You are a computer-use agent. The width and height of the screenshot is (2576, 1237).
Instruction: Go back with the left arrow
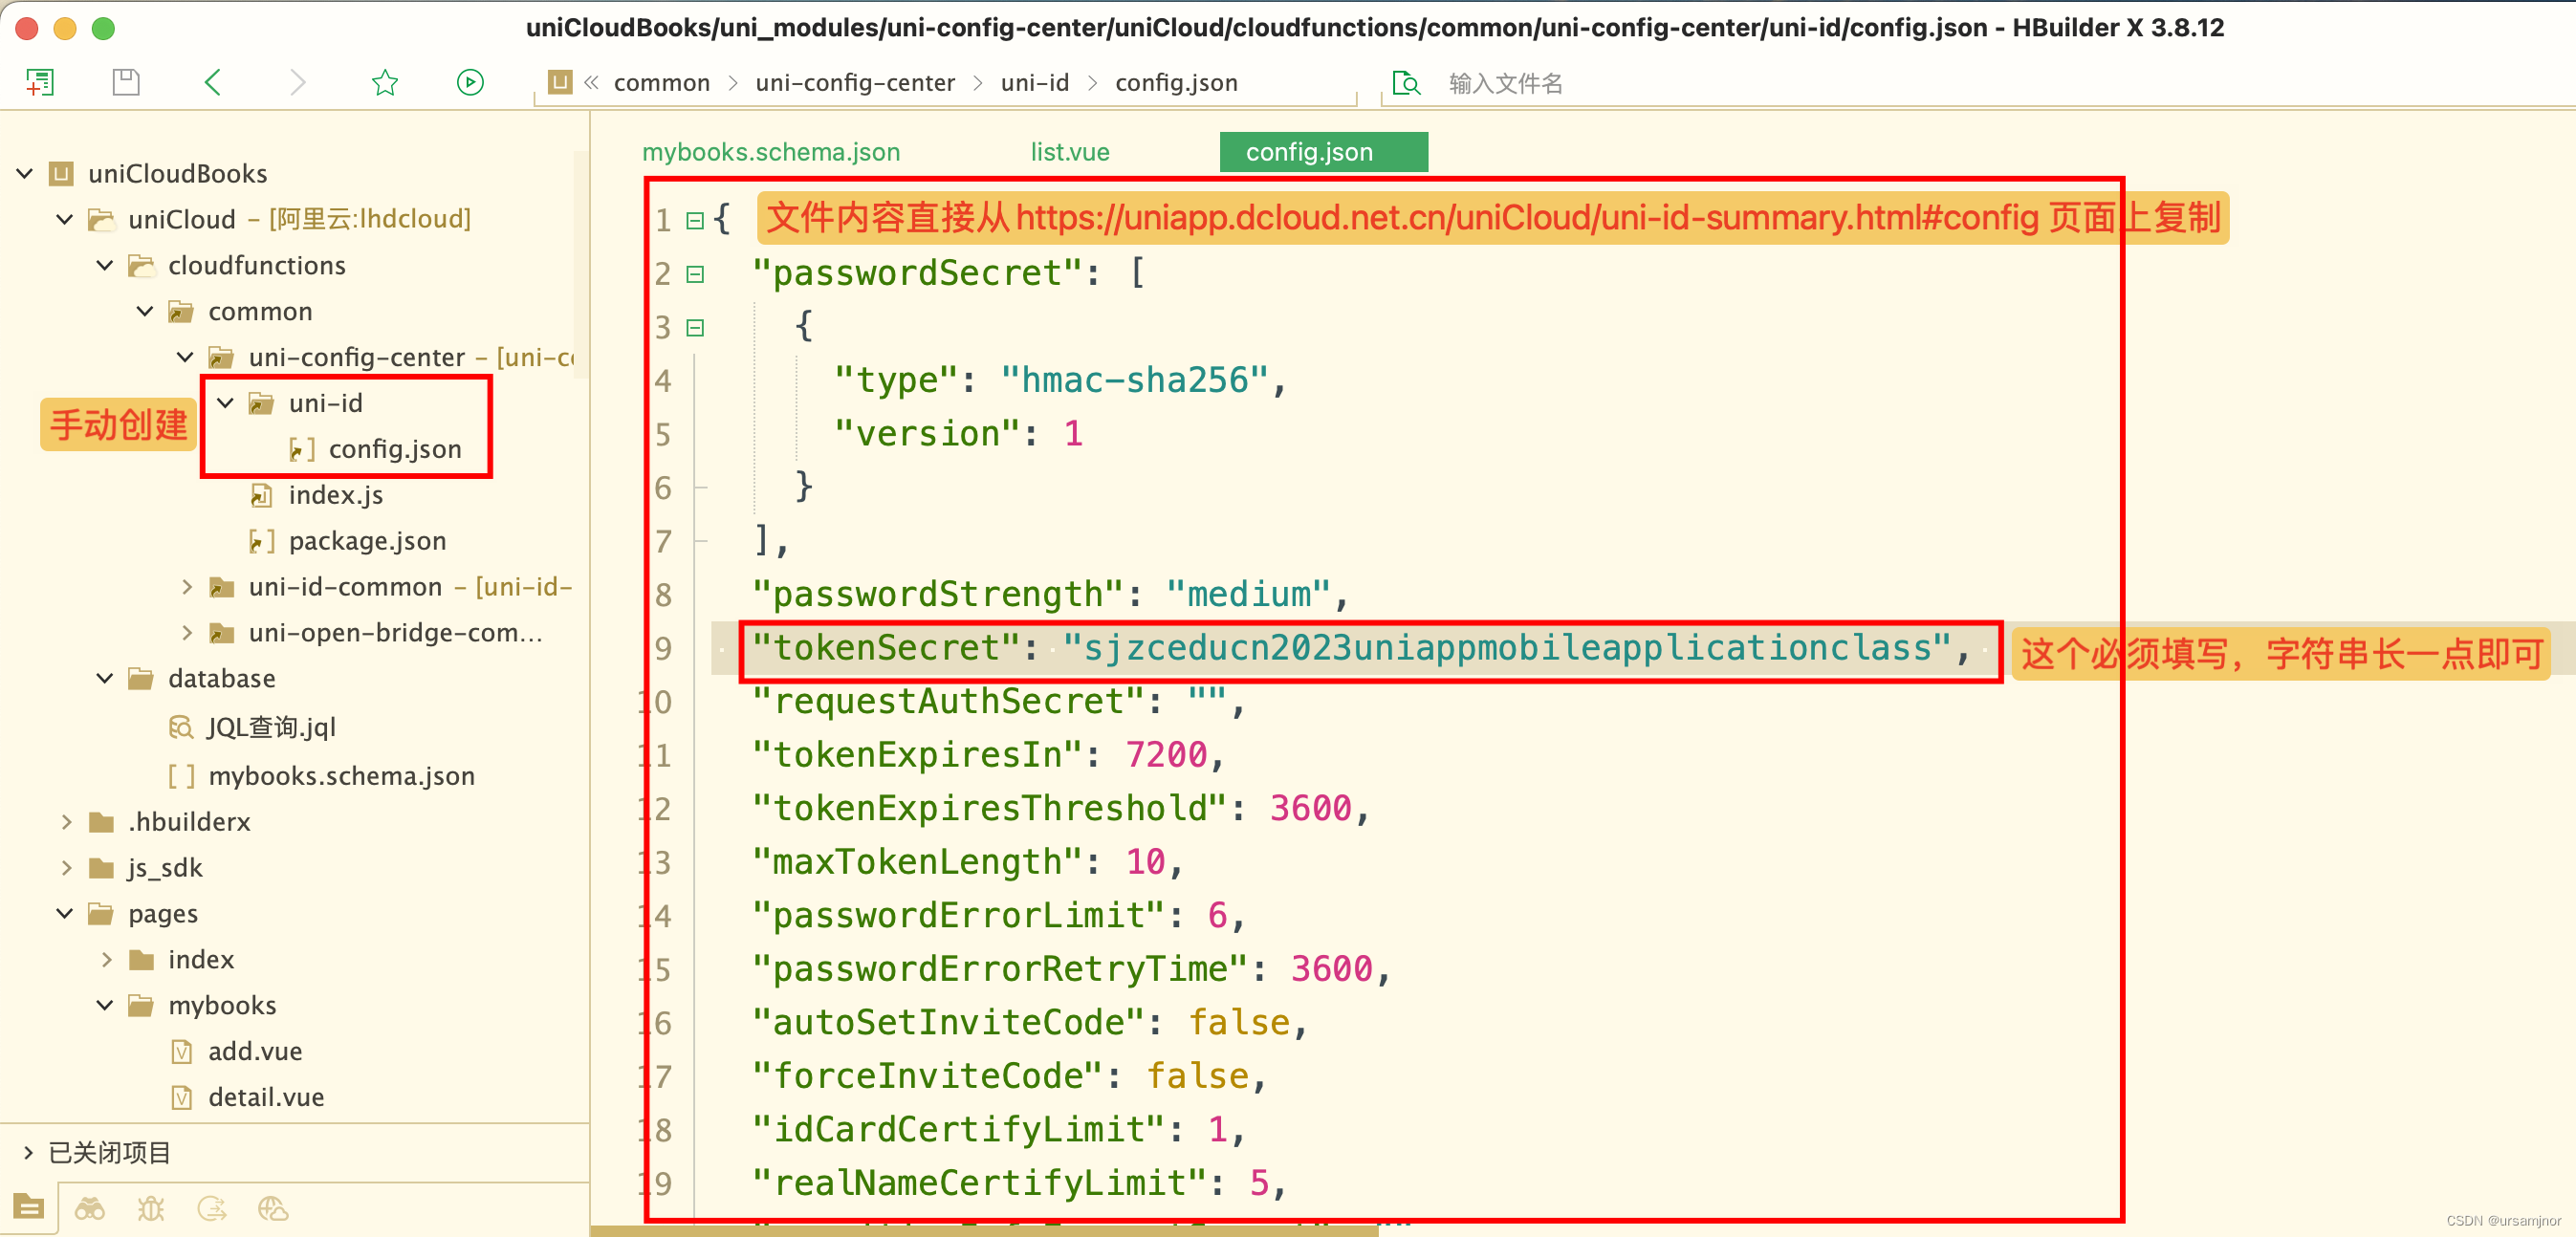212,82
